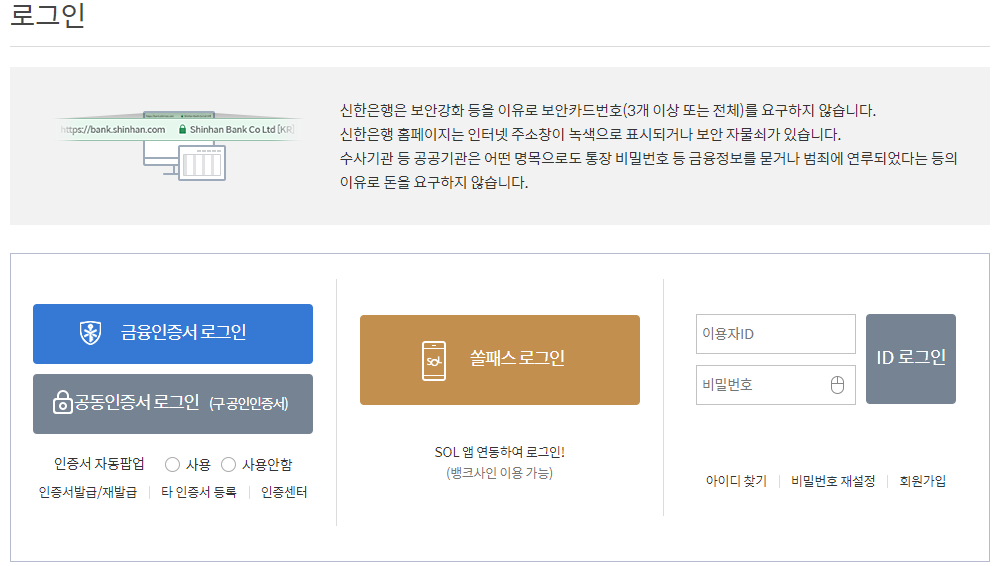
Task: Open the 아이디 찾기 link
Action: tap(736, 481)
